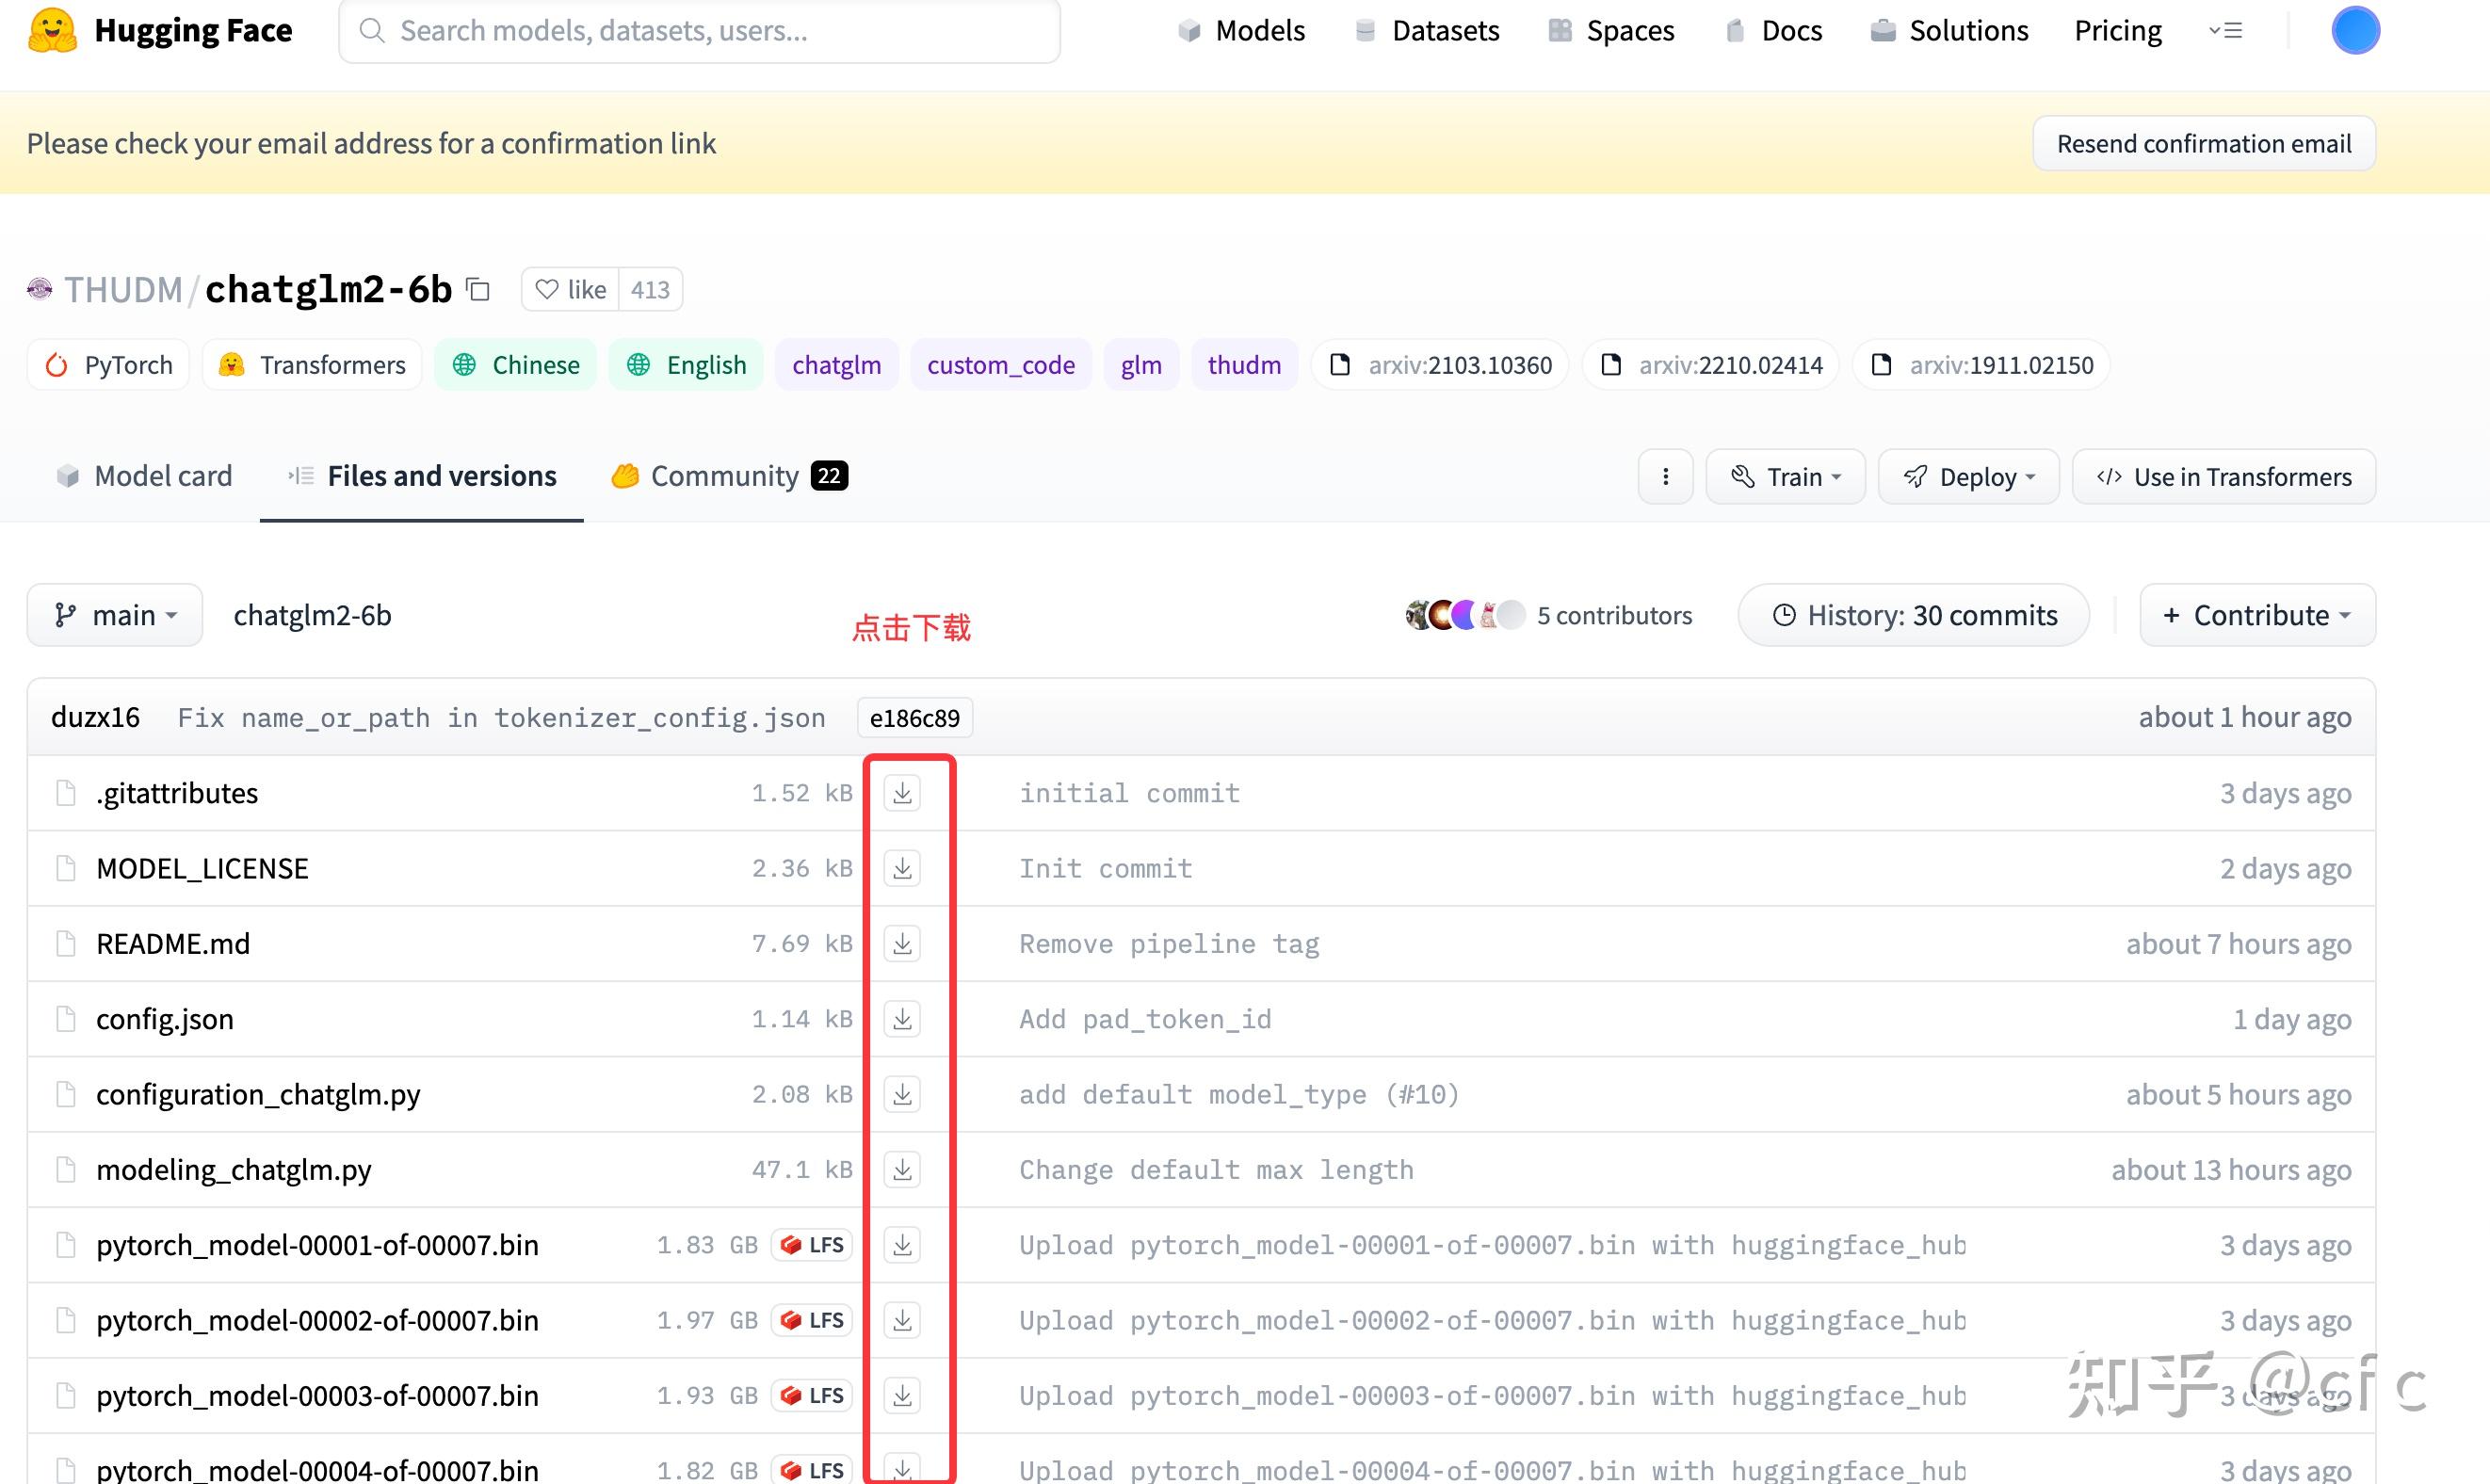2490x1484 pixels.
Task: Click the THUDM organization avatar icon
Action: click(x=39, y=289)
